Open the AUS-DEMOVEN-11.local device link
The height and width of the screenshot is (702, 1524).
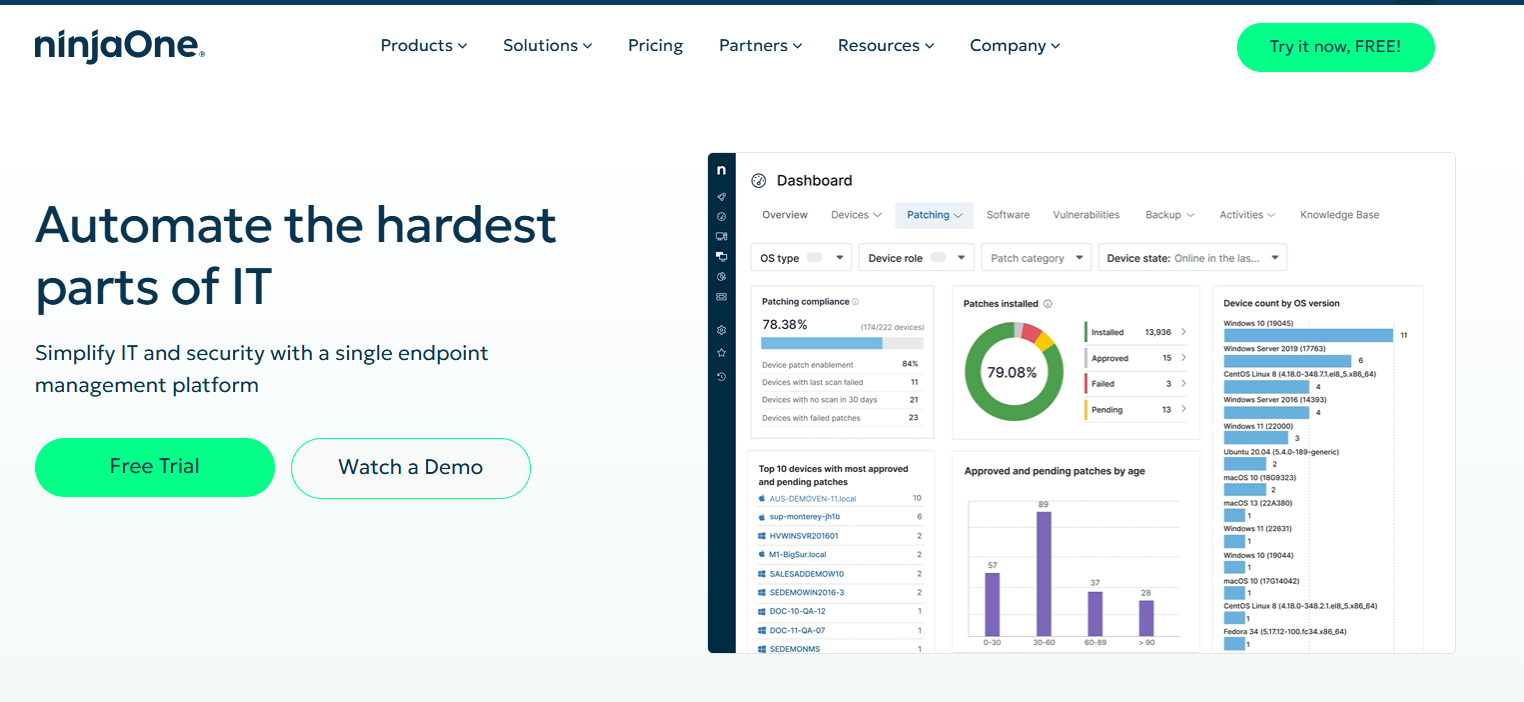click(813, 498)
